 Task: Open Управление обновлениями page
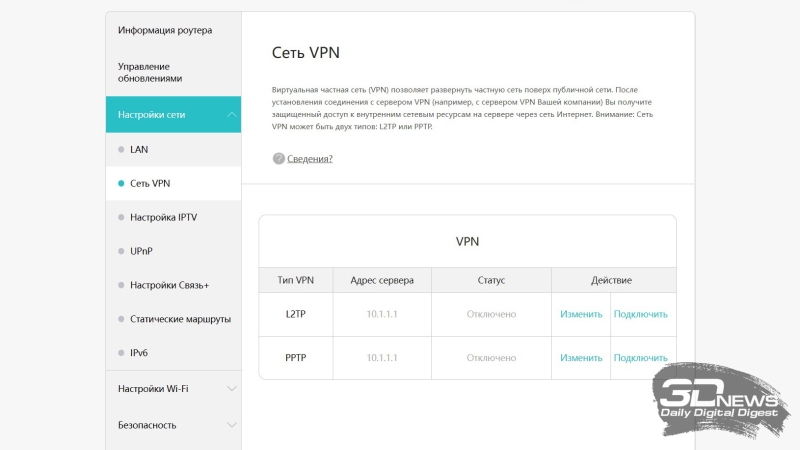point(150,71)
